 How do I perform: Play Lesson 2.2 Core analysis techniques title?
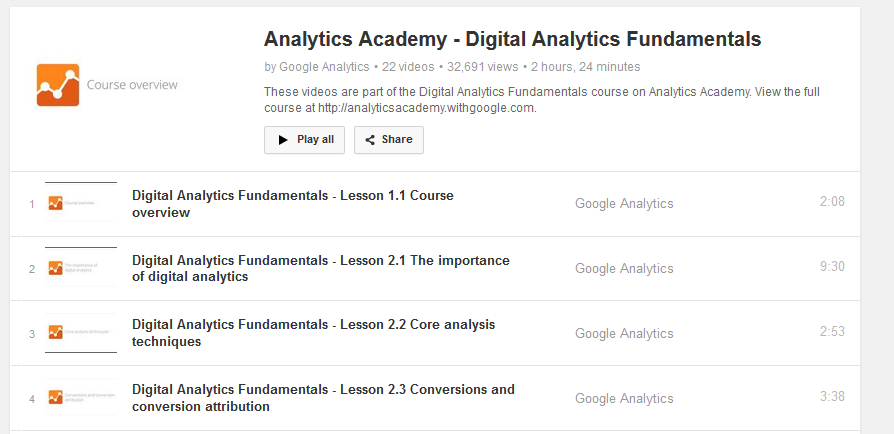click(x=313, y=333)
